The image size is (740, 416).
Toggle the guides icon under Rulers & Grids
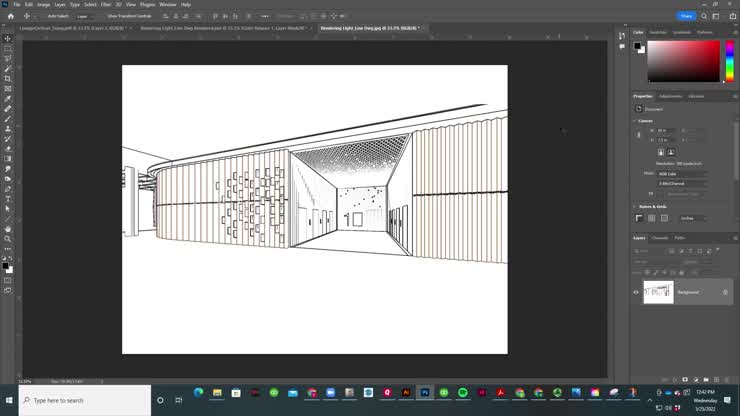[664, 218]
